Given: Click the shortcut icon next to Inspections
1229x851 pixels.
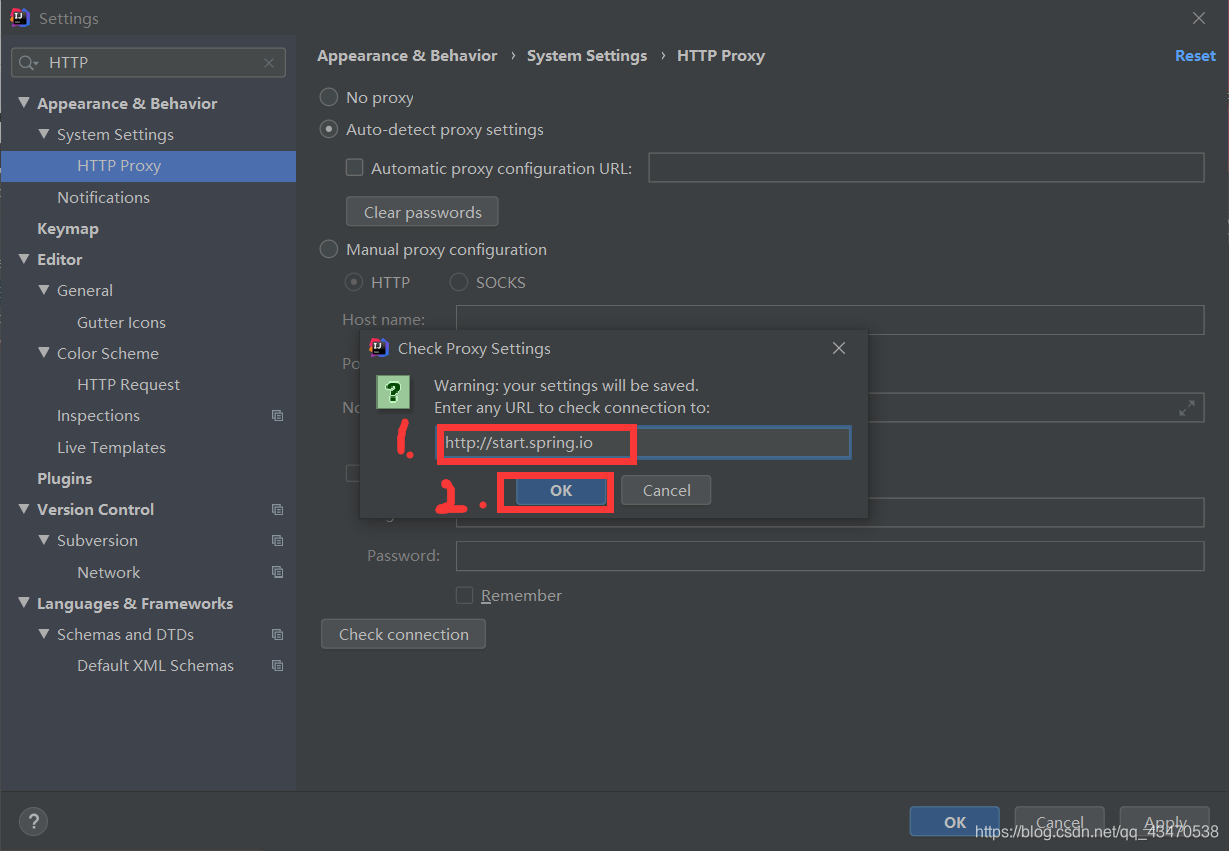Looking at the screenshot, I should click(x=277, y=415).
